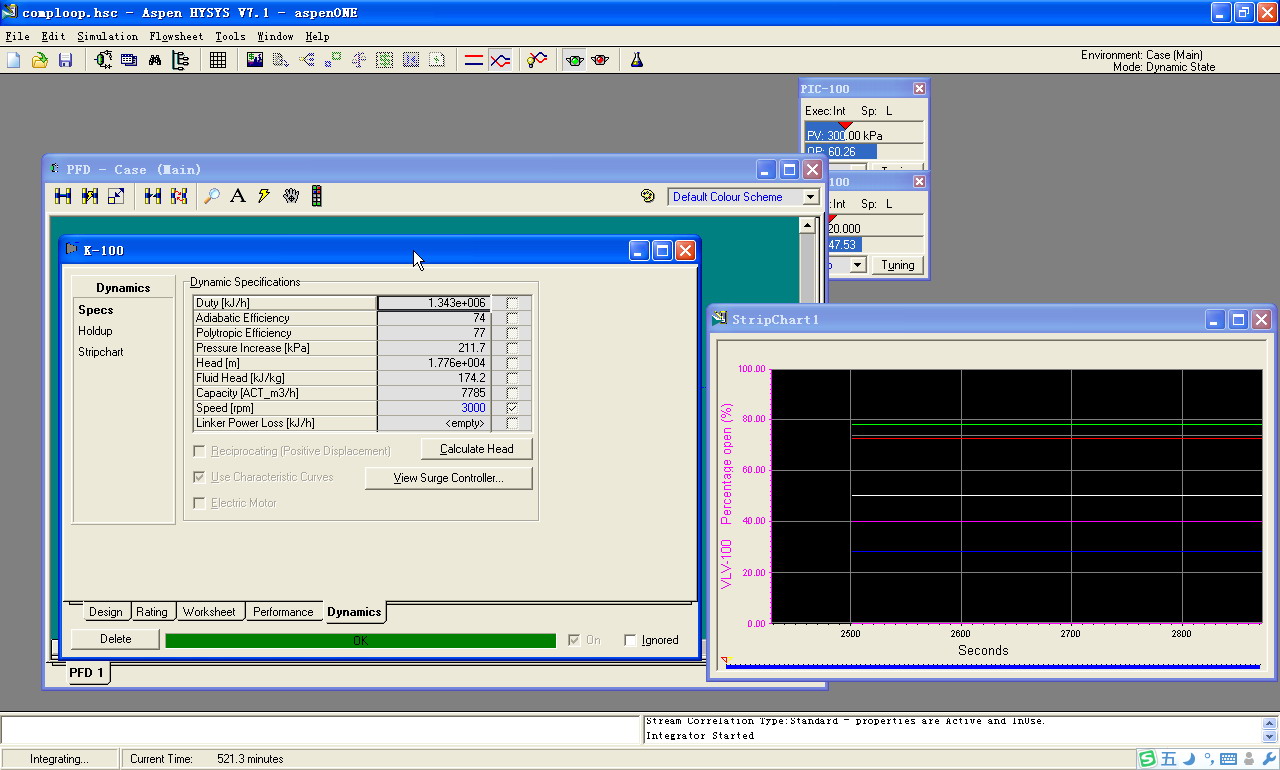The image size is (1280, 770).
Task: Open the File menu
Action: click(17, 36)
